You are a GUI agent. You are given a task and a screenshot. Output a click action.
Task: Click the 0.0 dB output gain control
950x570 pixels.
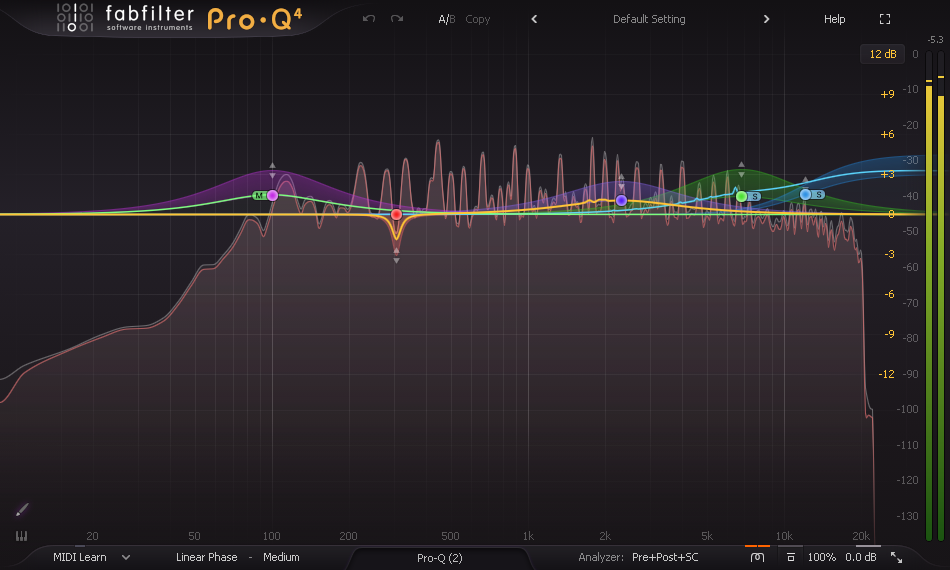tap(860, 557)
